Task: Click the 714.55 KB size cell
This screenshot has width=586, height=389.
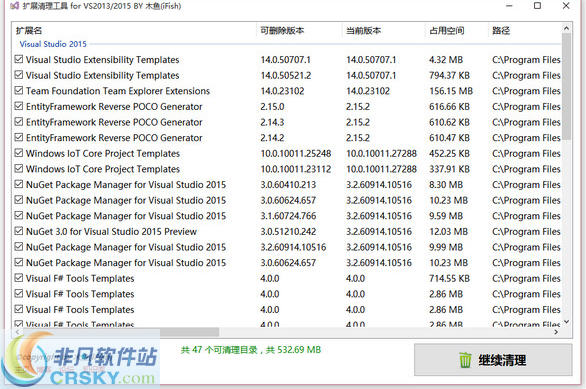Action: coord(449,278)
